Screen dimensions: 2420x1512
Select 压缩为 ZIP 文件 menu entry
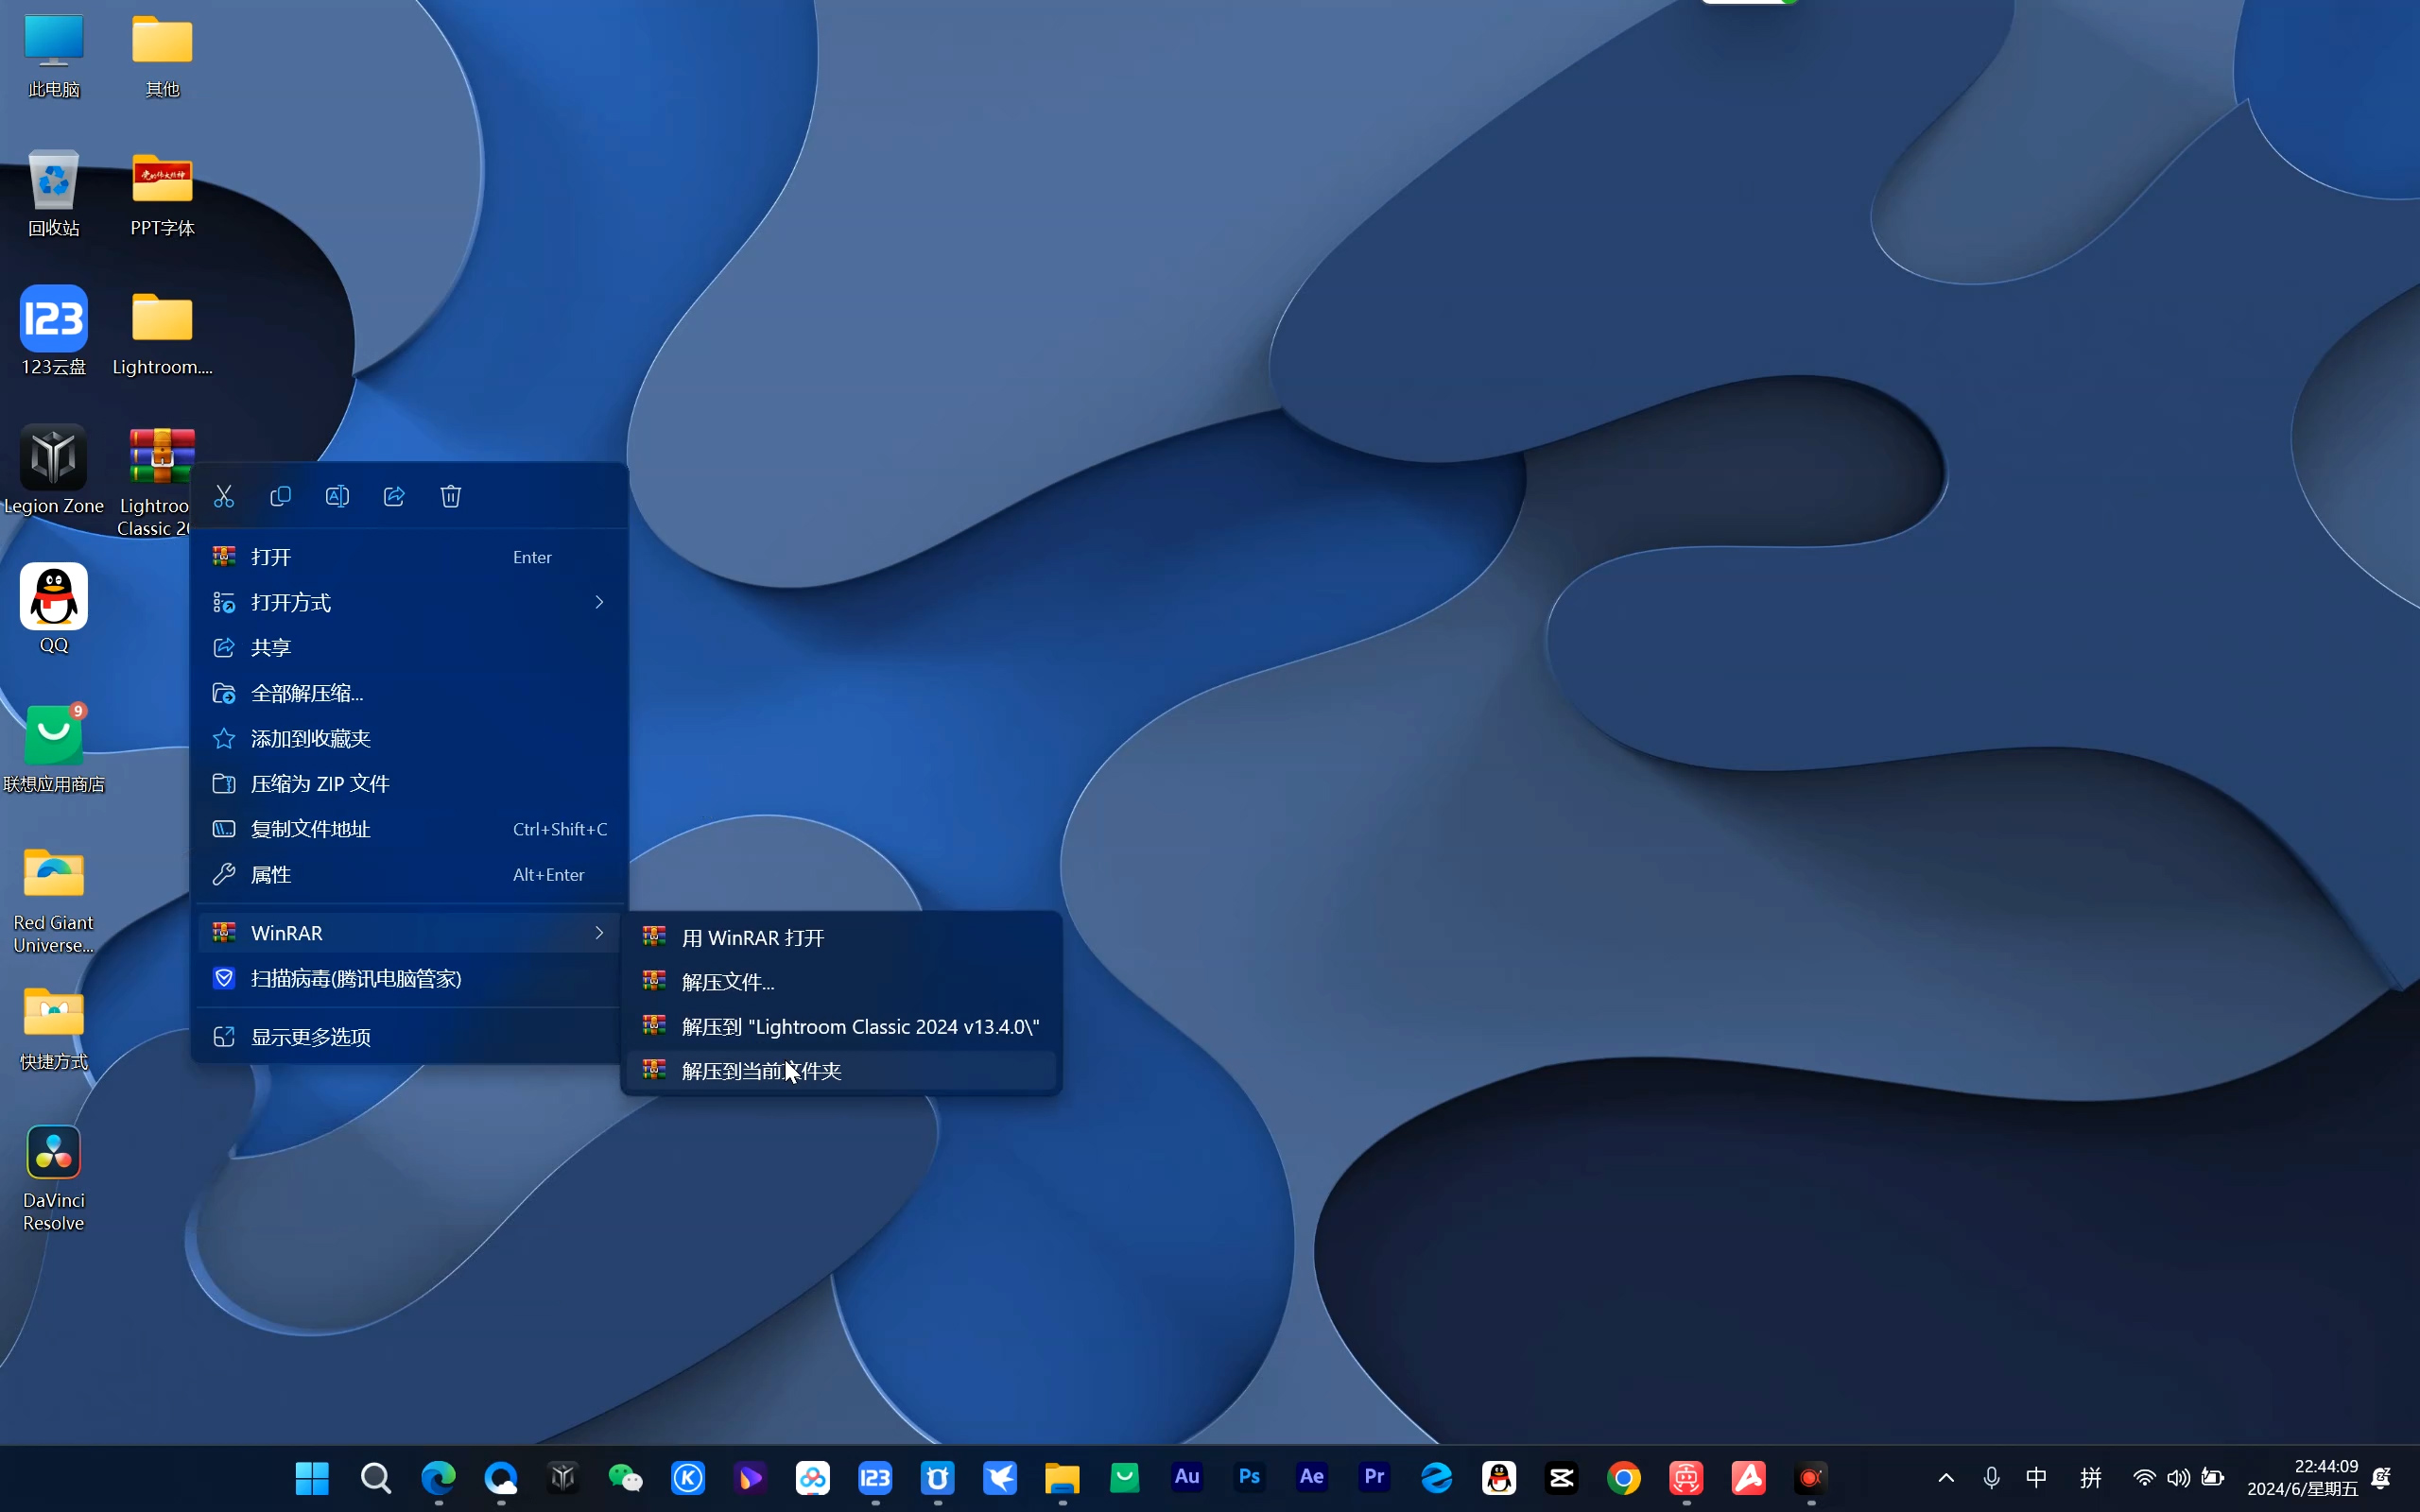tap(320, 784)
